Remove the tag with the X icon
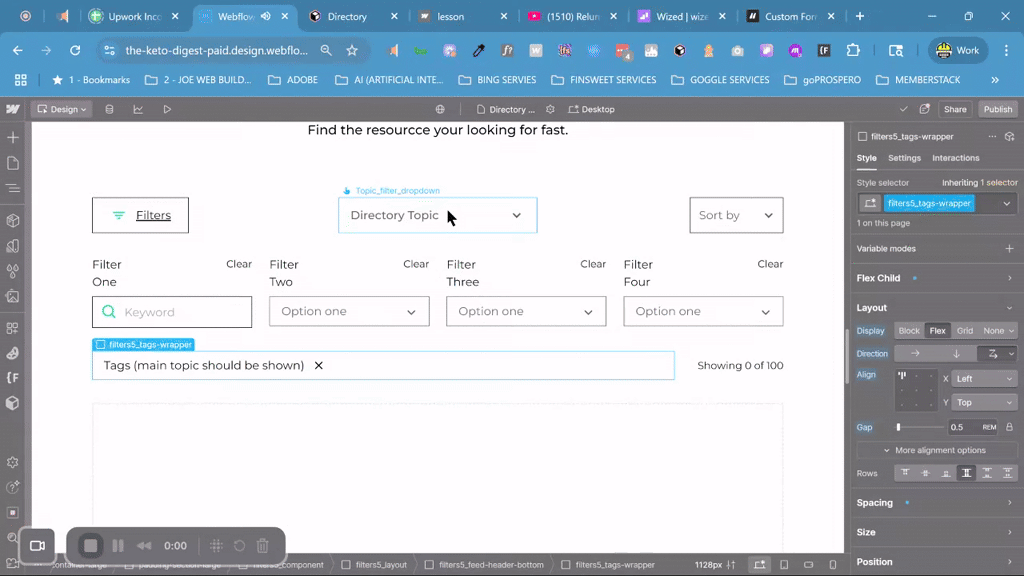The image size is (1024, 576). pyautogui.click(x=319, y=366)
